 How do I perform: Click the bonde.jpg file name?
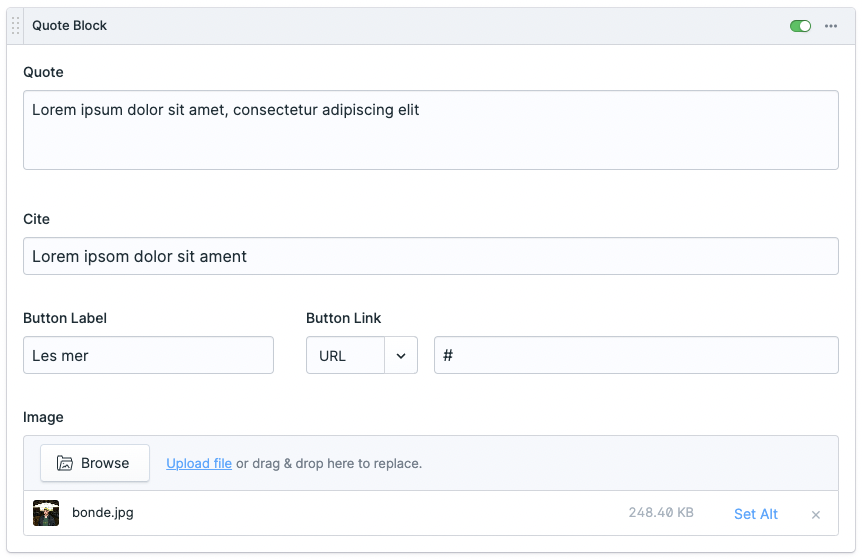click(103, 513)
